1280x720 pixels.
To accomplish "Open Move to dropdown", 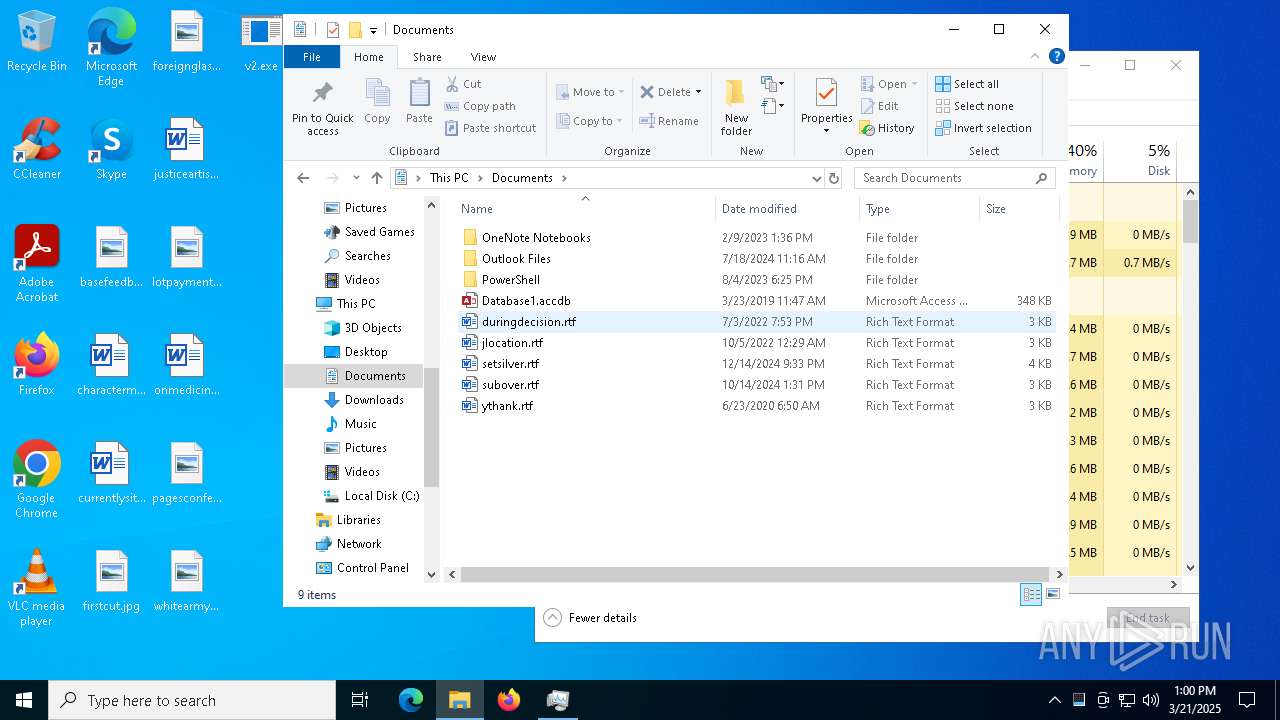I will pyautogui.click(x=589, y=92).
